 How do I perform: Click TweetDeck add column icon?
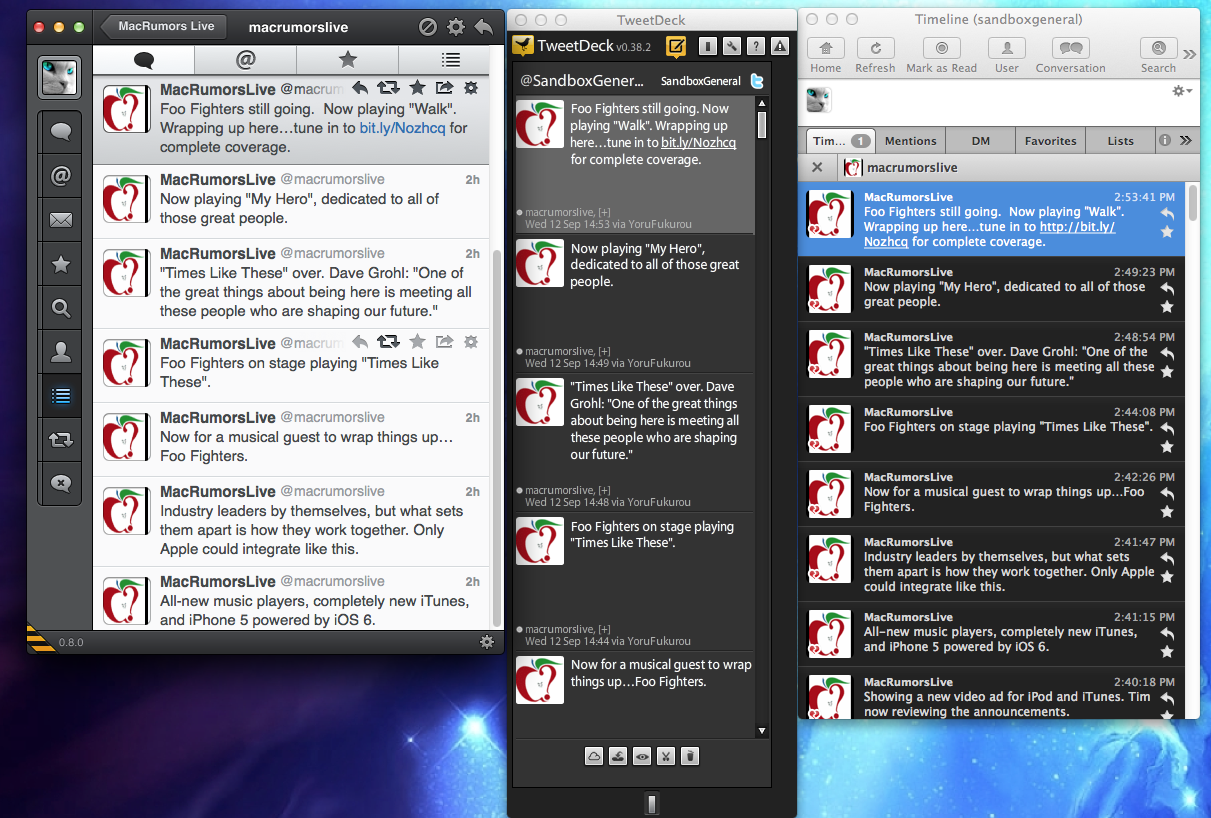[707, 46]
